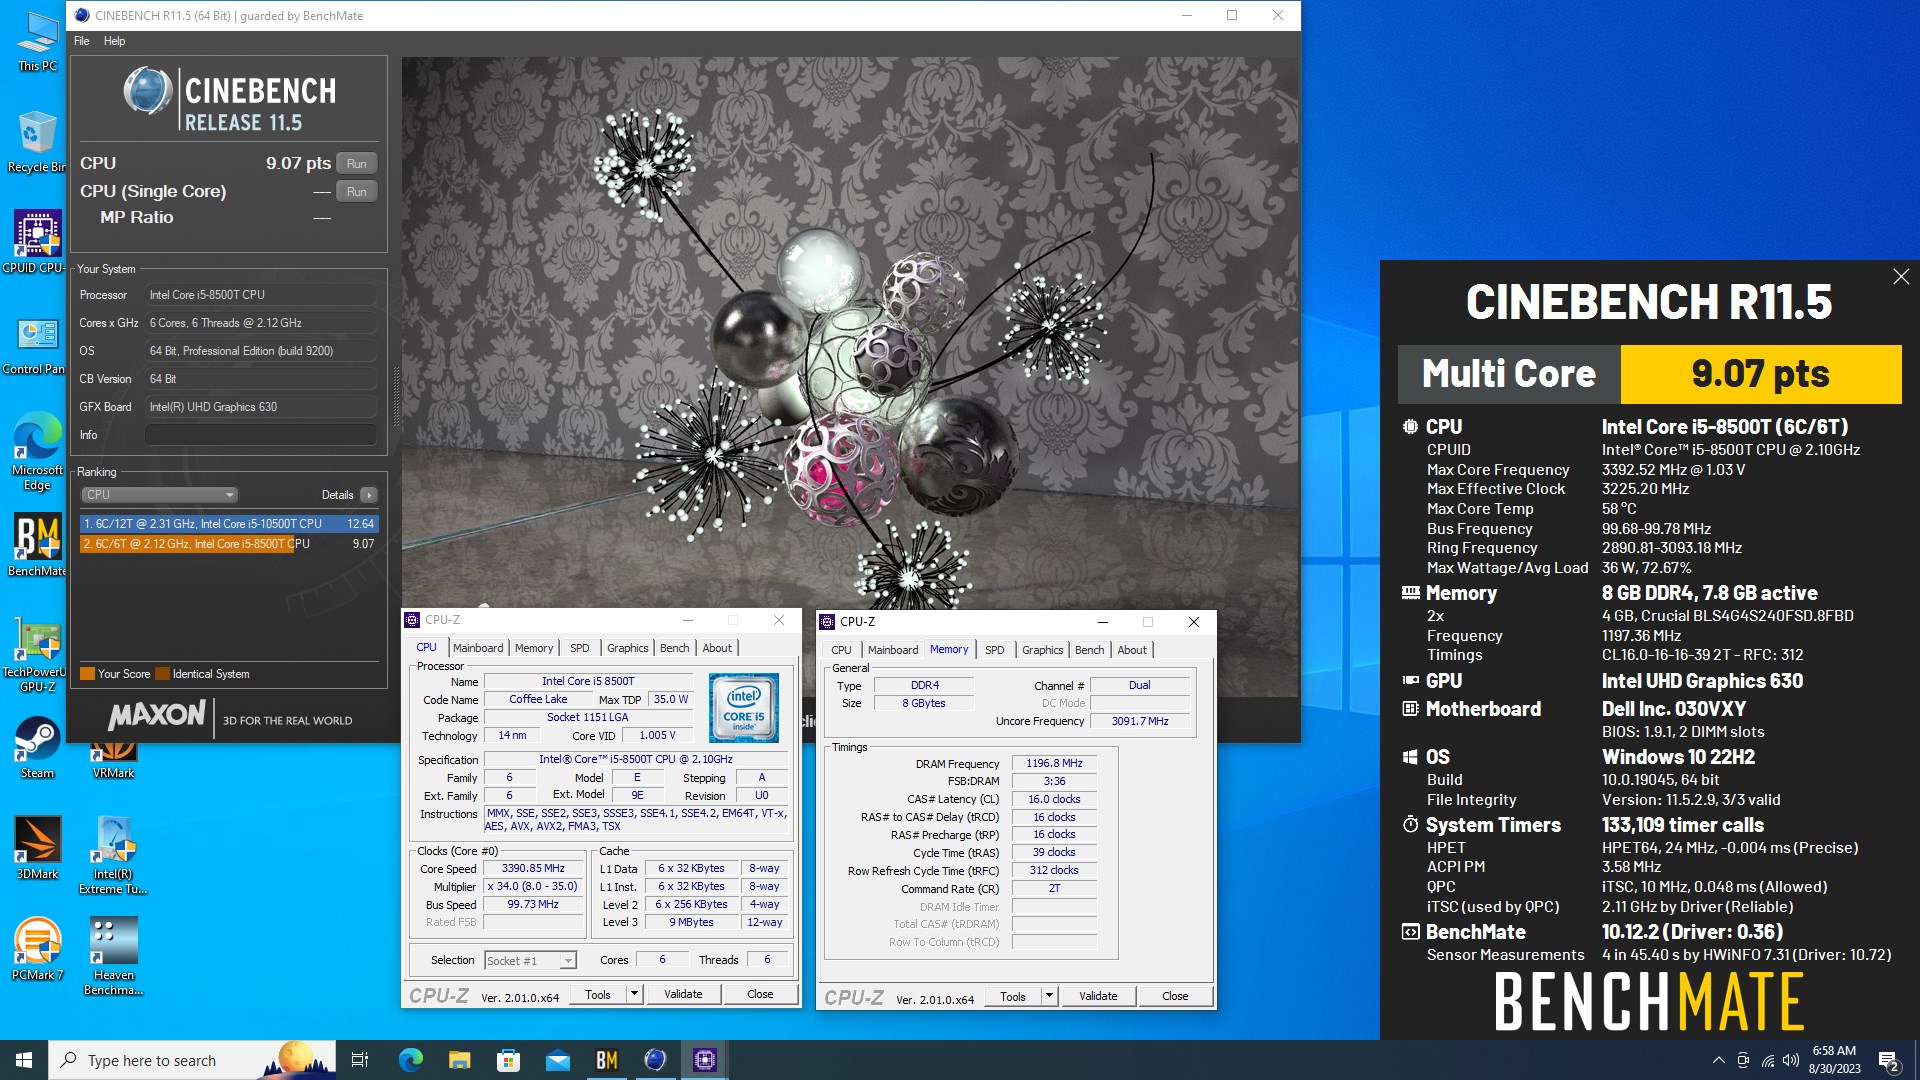The width and height of the screenshot is (1920, 1080).
Task: Open Bench tab in right CPU-Z
Action: (x=1089, y=650)
